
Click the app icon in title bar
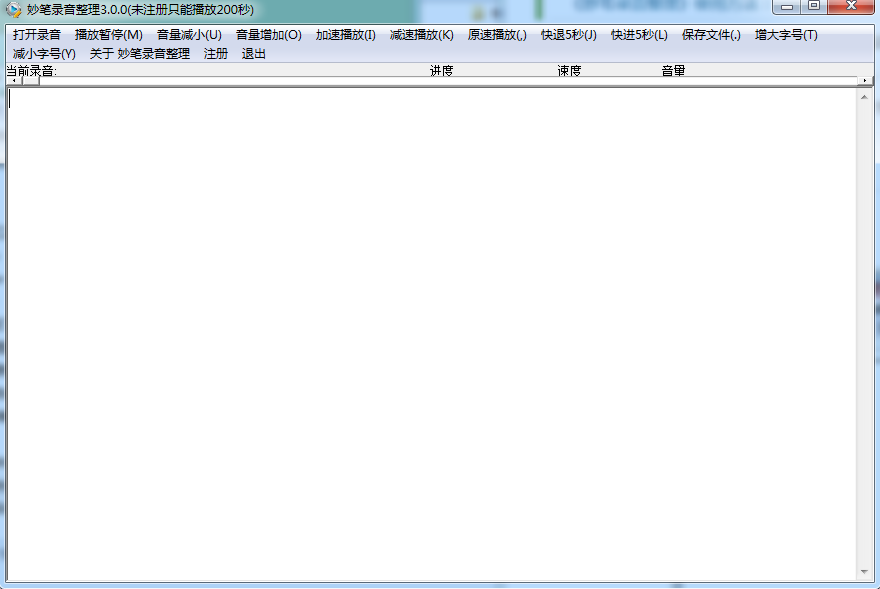click(x=13, y=10)
